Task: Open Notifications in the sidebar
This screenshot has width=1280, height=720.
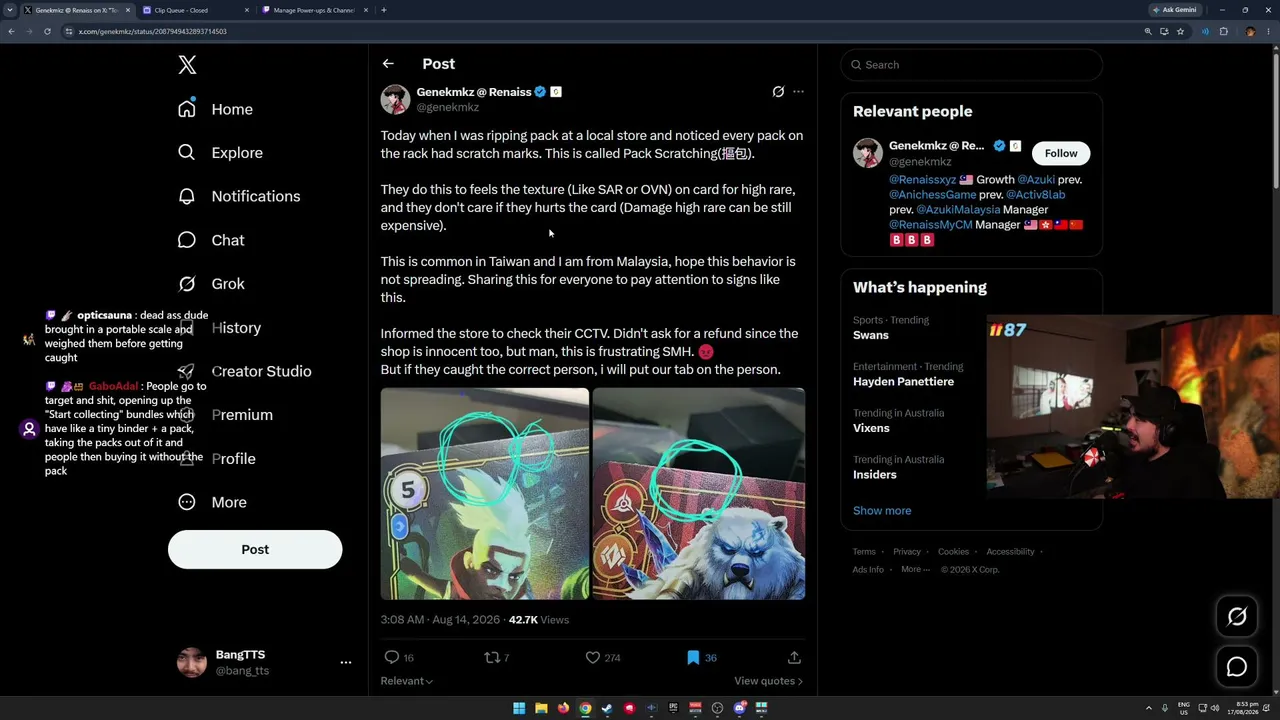Action: 239,196
